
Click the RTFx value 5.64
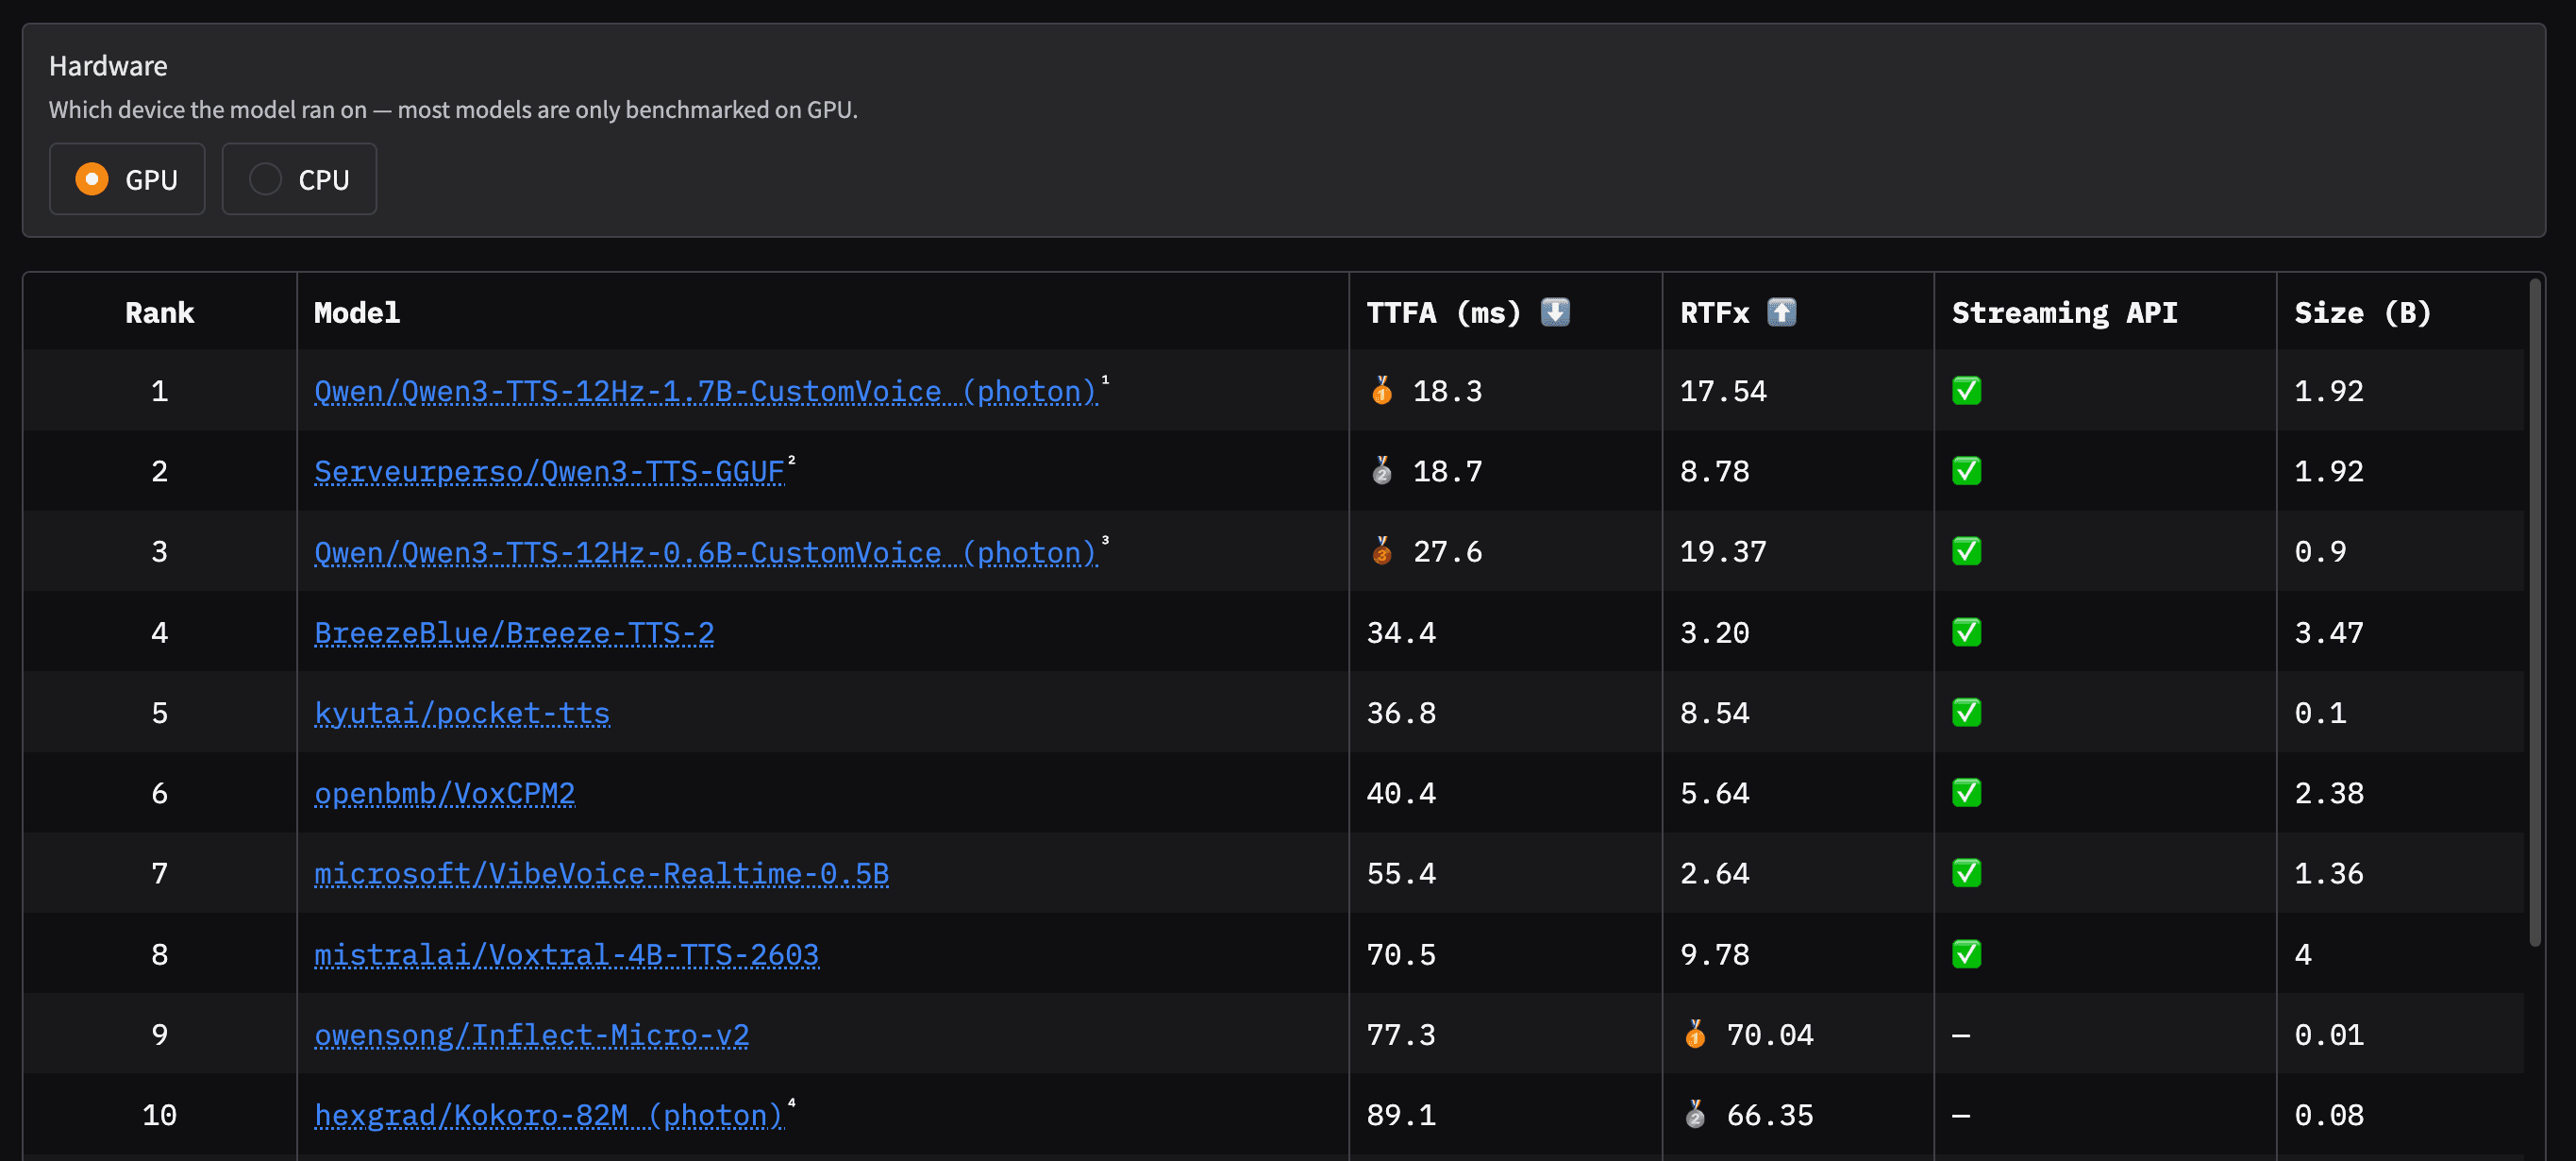pyautogui.click(x=1715, y=793)
